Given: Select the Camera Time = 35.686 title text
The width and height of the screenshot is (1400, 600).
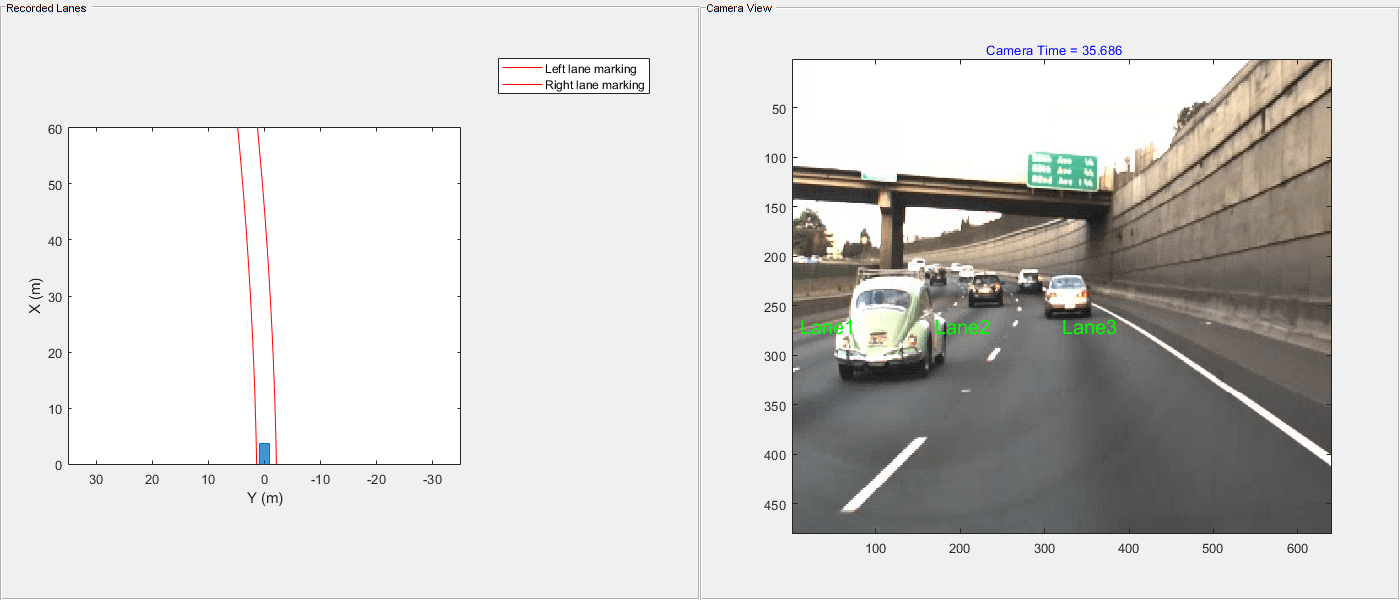Looking at the screenshot, I should pyautogui.click(x=1052, y=50).
